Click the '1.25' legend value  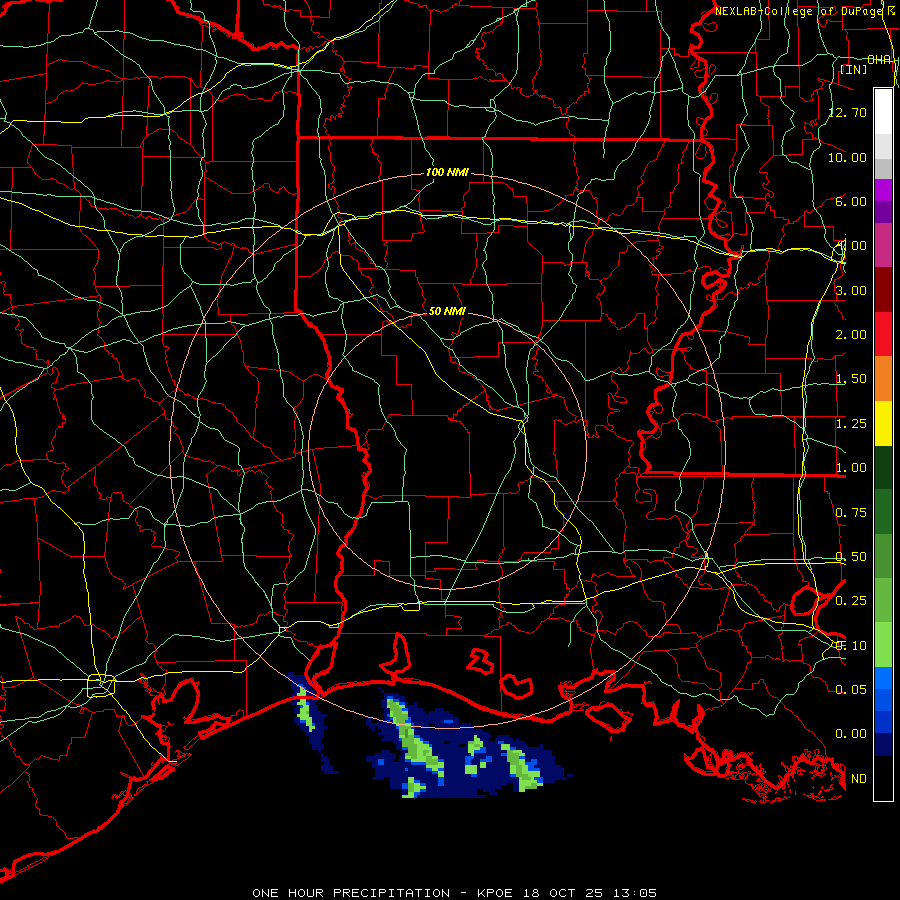[851, 424]
